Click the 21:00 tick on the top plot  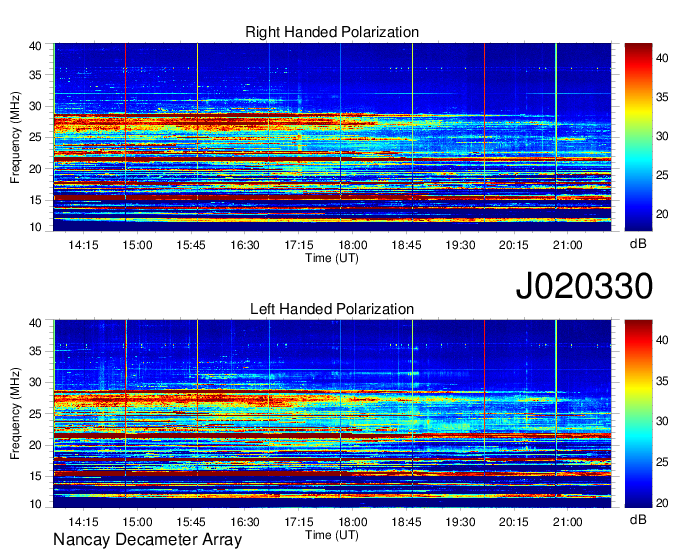click(x=568, y=245)
